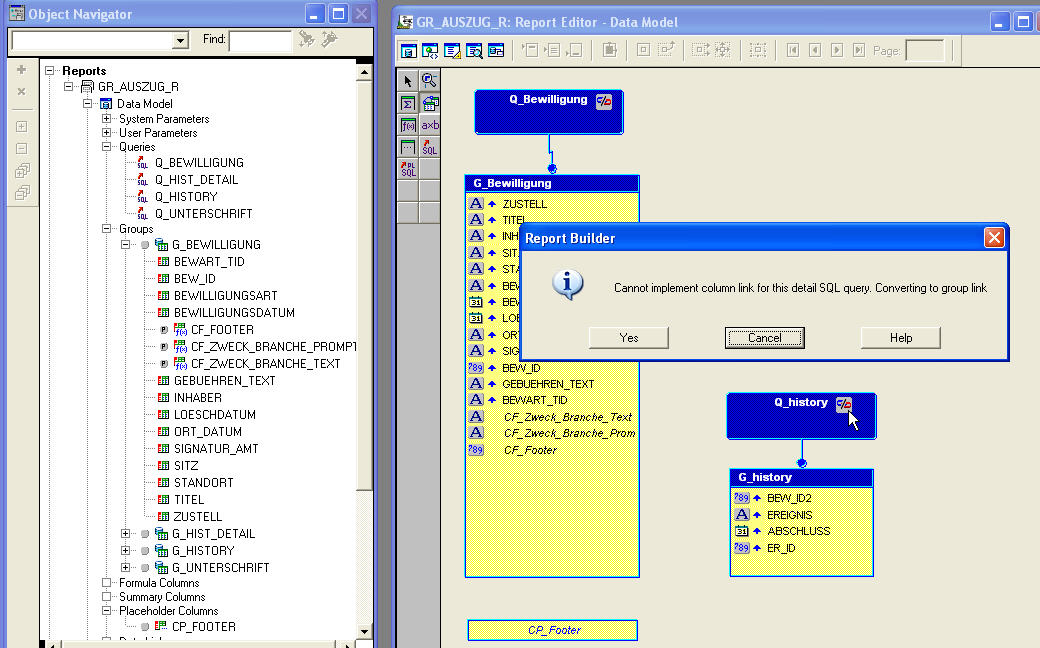Click the Last Page navigation icon

point(859,50)
